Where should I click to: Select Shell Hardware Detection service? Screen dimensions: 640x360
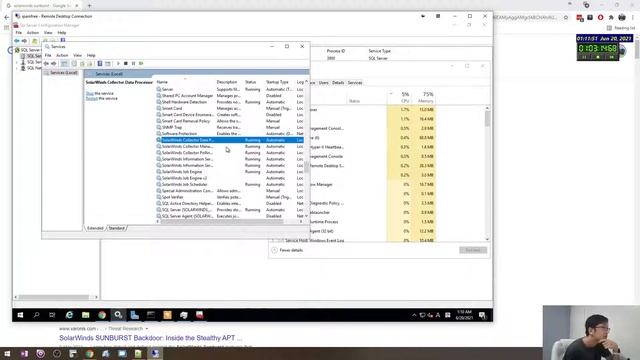point(230,102)
